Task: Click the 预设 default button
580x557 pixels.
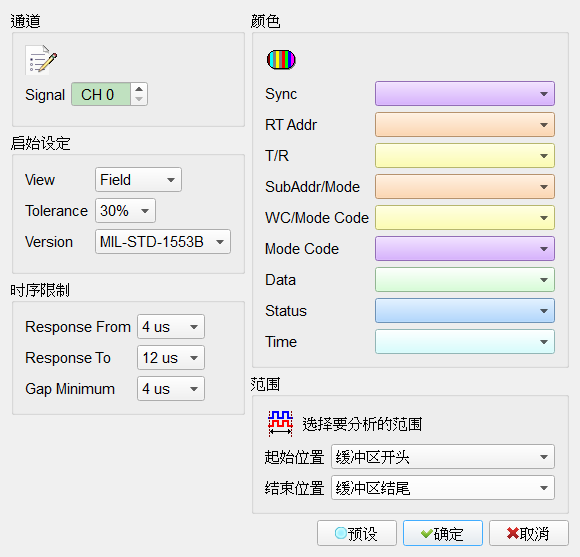Action: [x=357, y=533]
